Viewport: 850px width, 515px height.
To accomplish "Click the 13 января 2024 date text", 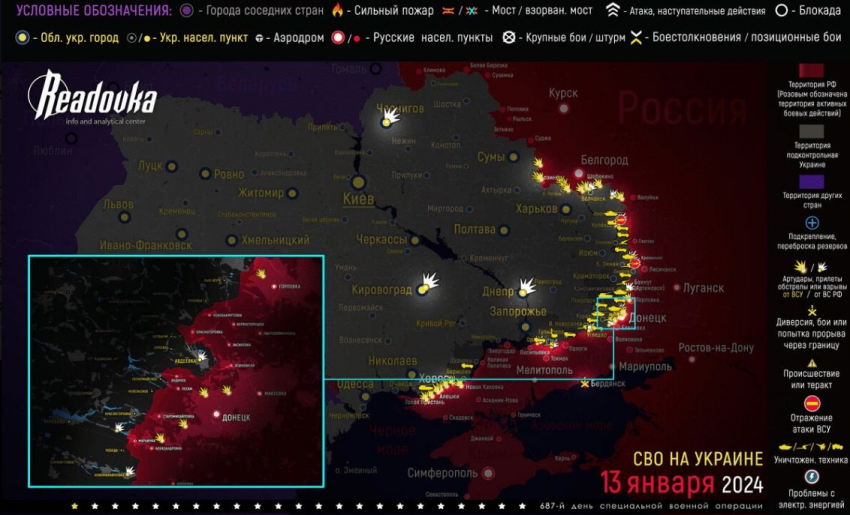I will pos(681,484).
